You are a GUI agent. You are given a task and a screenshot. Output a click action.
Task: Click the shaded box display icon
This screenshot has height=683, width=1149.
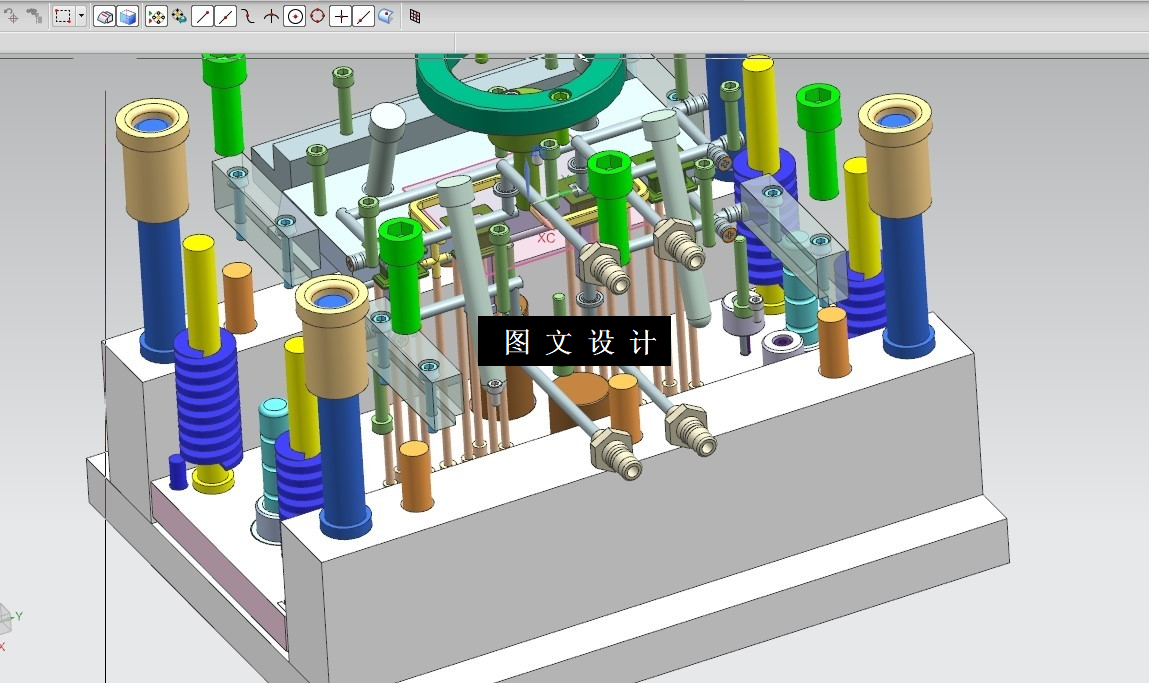(105, 16)
